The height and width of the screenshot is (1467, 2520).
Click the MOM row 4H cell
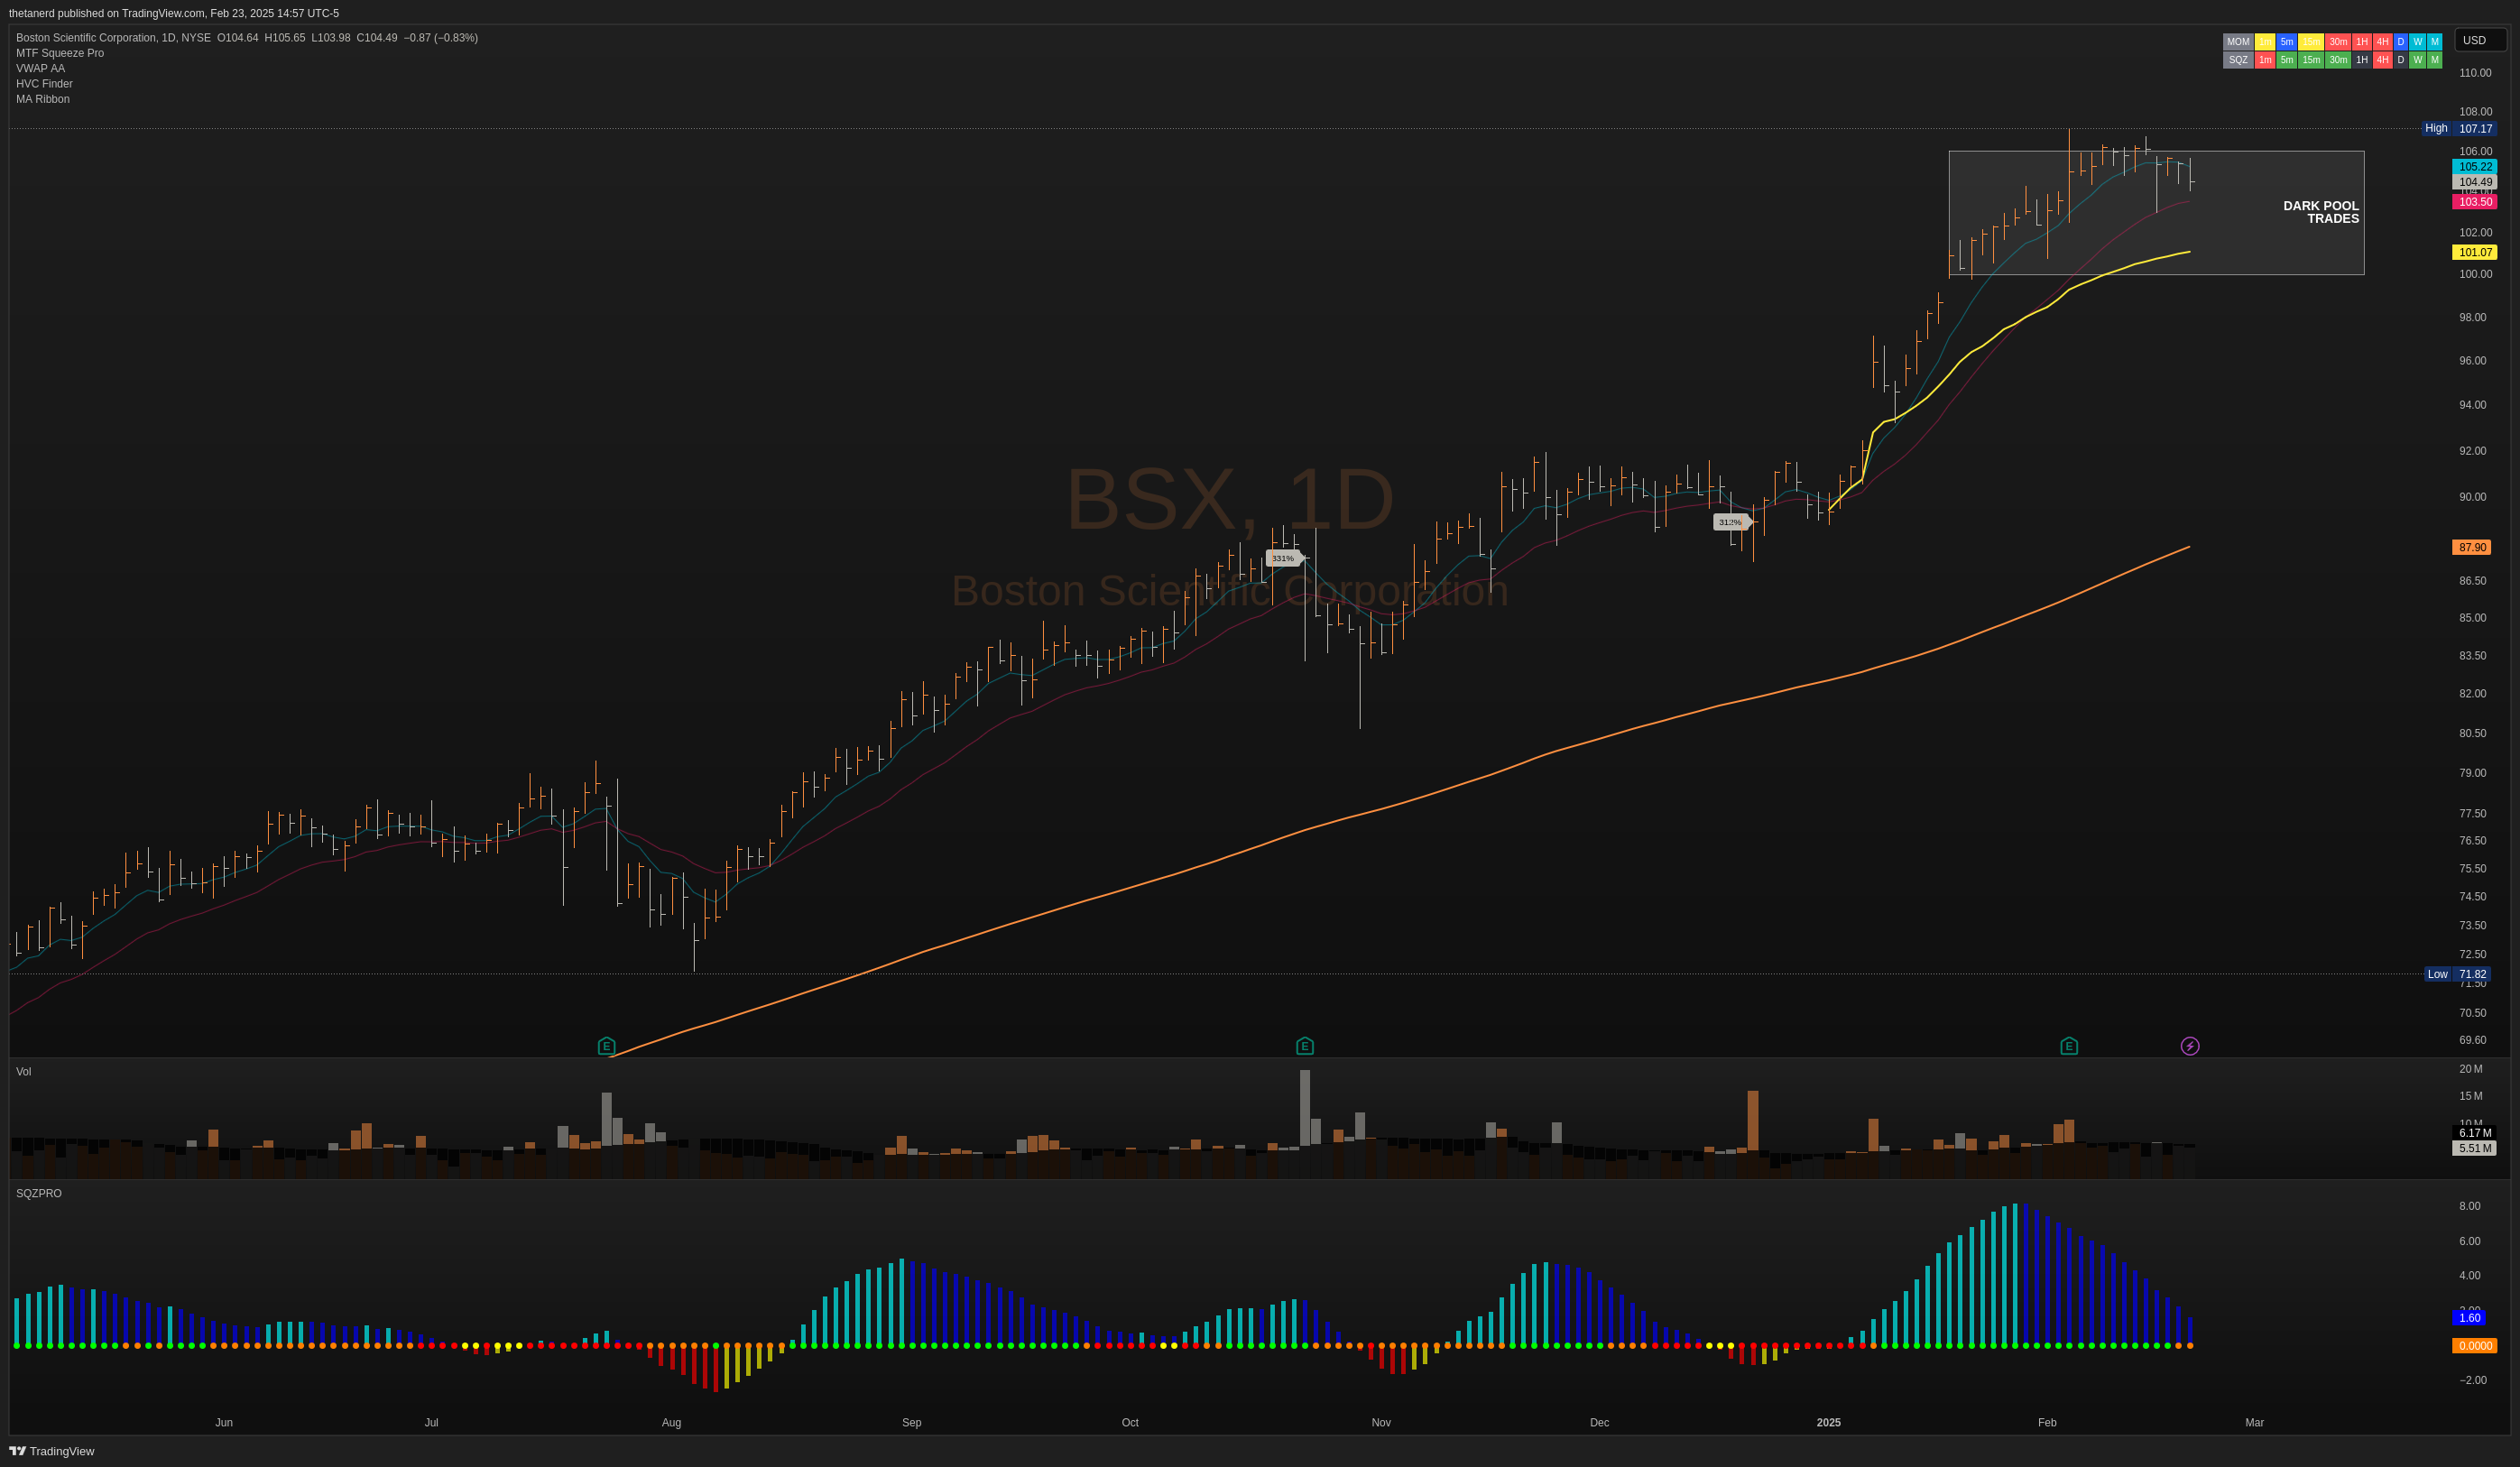[2383, 42]
